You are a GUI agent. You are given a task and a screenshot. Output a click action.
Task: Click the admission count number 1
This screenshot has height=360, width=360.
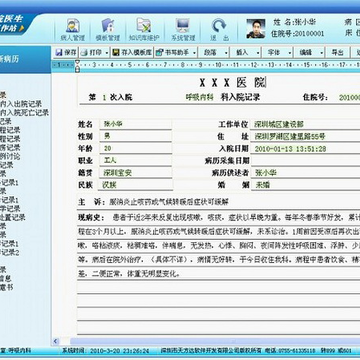pyautogui.click(x=104, y=98)
